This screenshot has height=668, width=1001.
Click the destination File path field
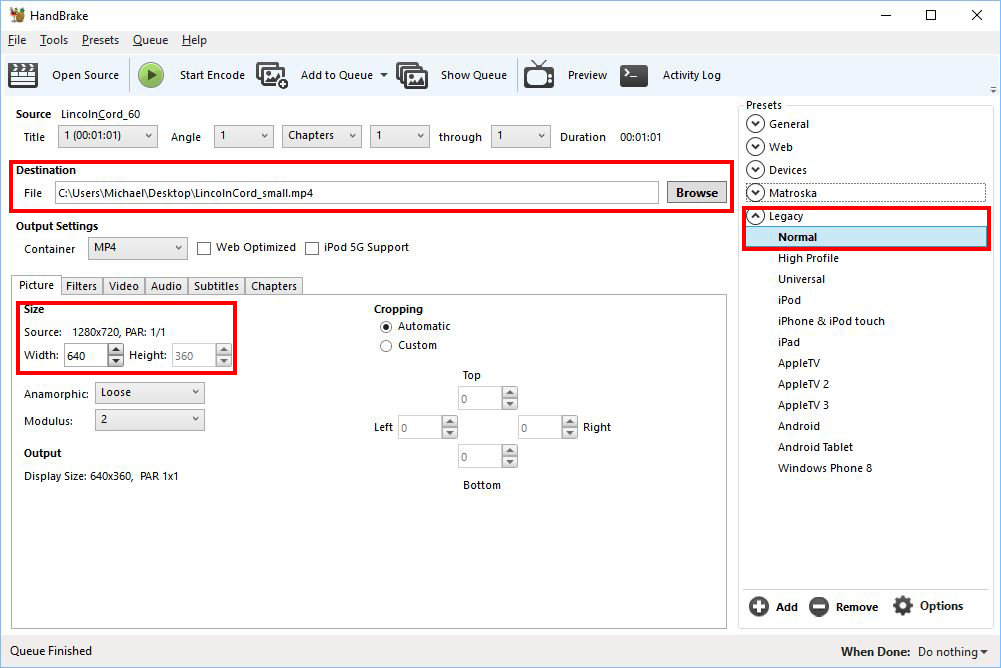(x=357, y=193)
